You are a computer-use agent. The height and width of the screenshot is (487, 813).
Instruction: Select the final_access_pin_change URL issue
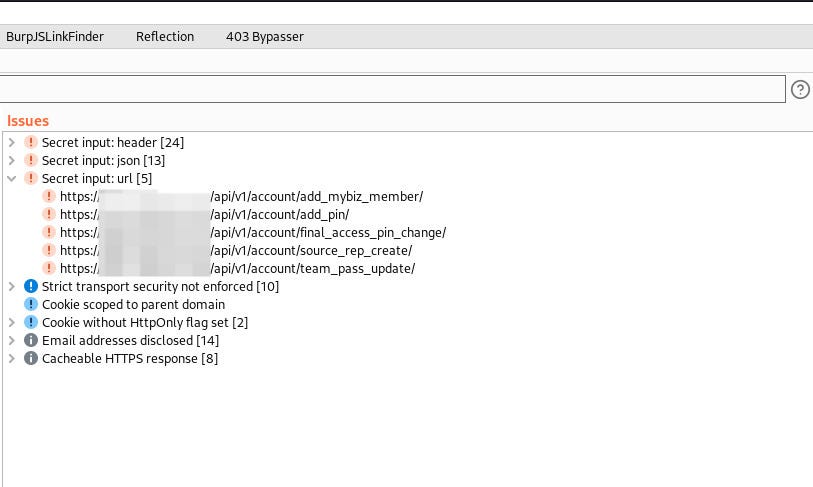253,232
